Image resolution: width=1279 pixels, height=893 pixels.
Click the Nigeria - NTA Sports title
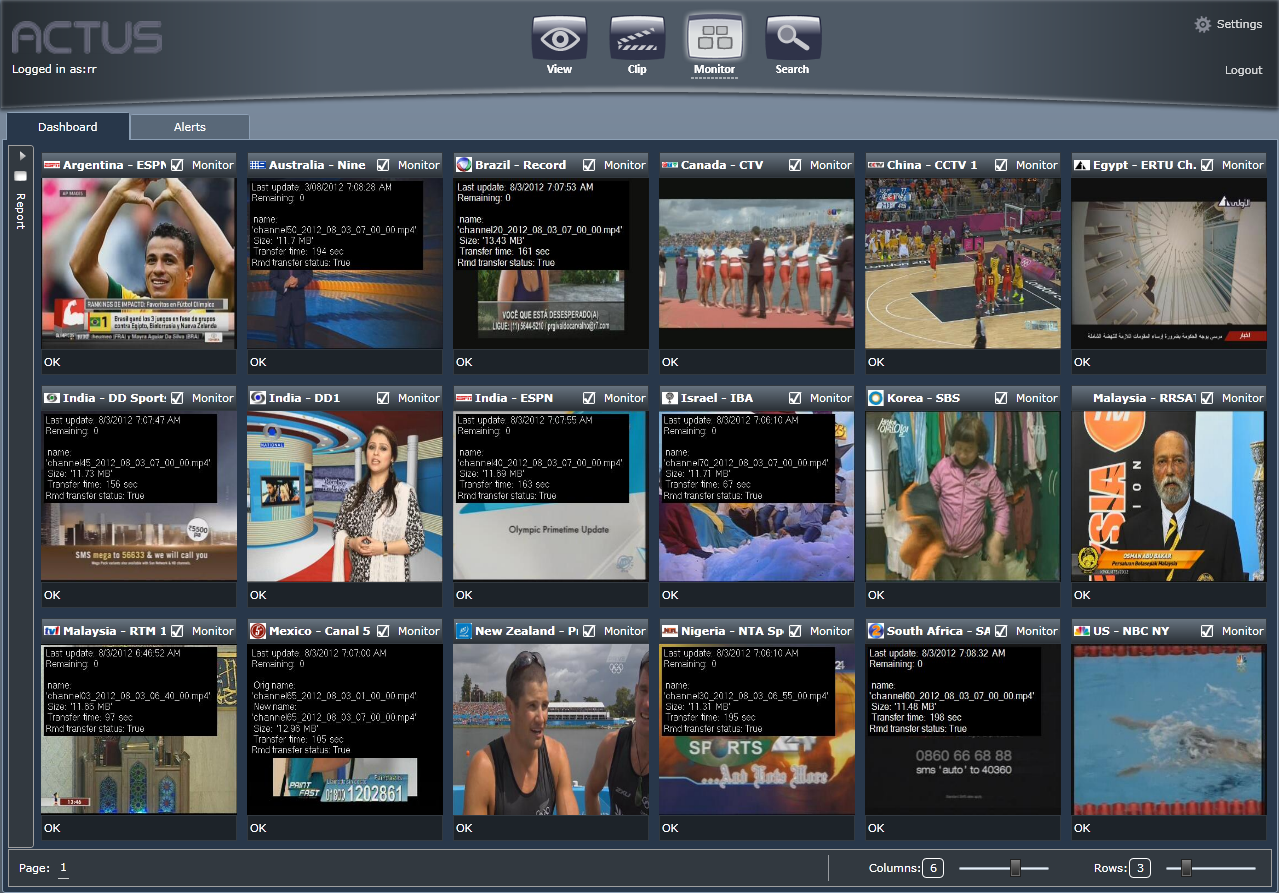coord(732,631)
